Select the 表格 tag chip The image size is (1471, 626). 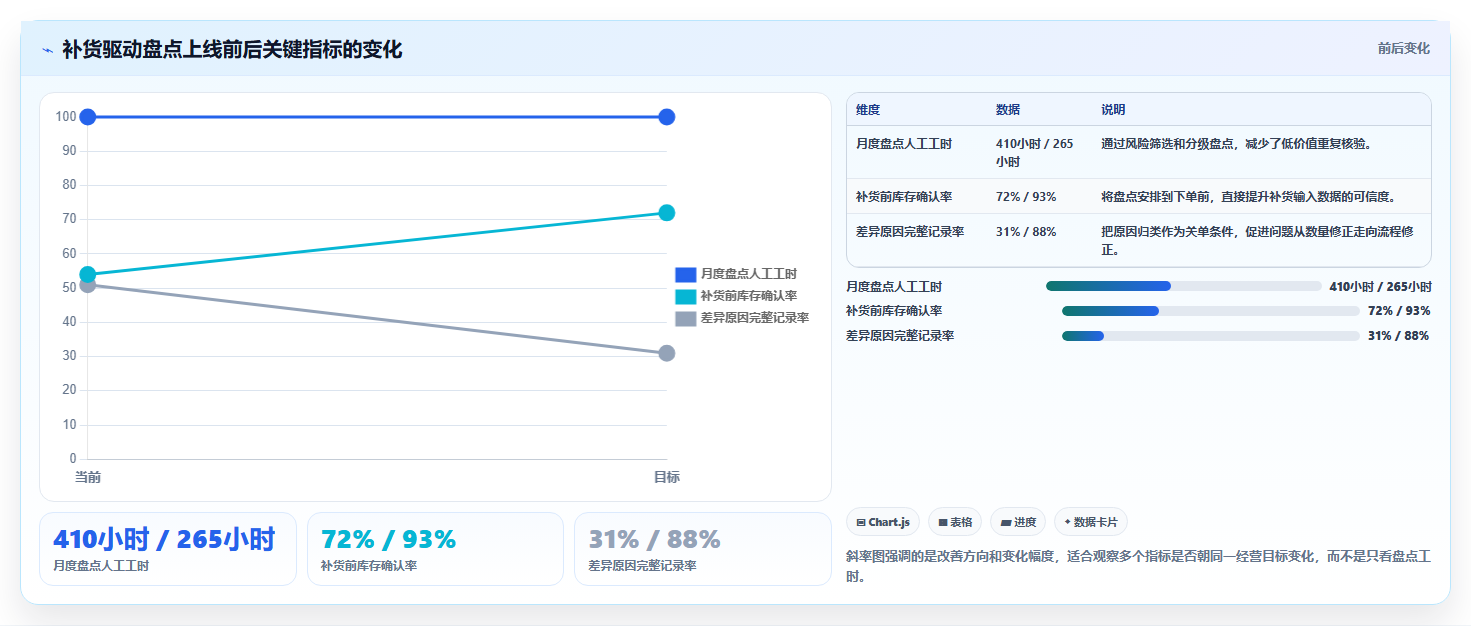pos(955,522)
